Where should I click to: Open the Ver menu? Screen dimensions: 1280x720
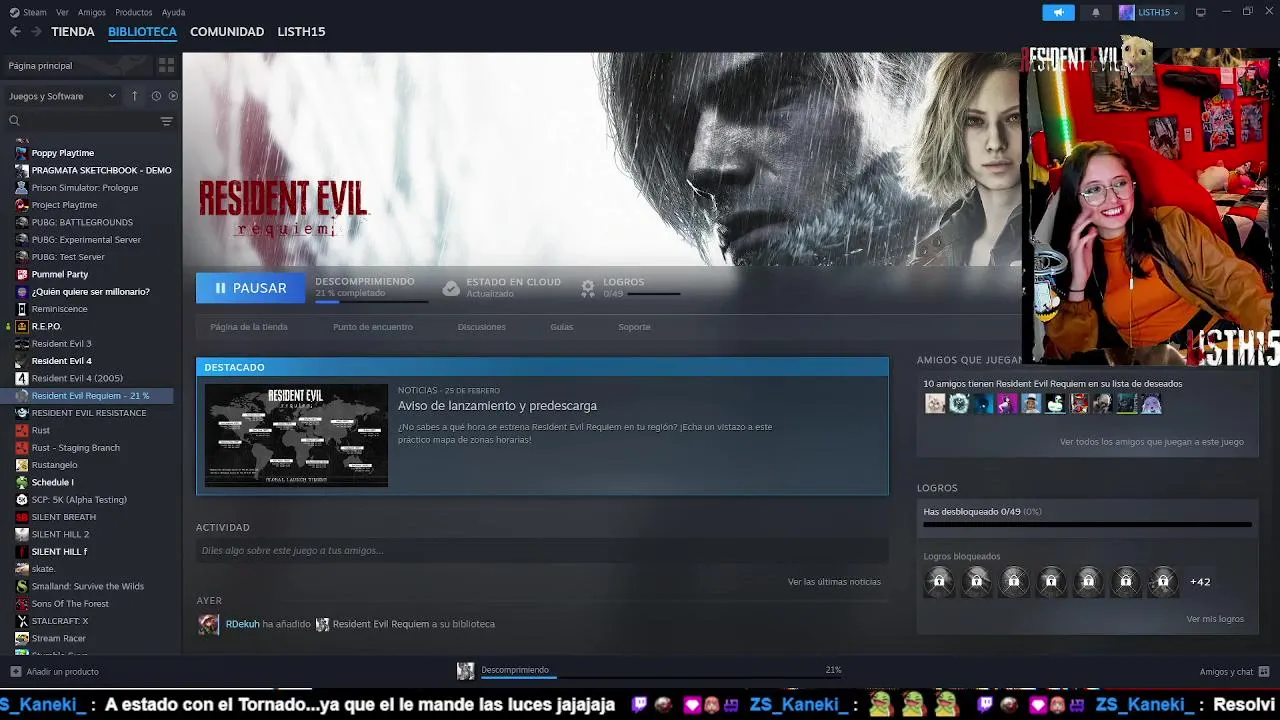click(x=63, y=12)
